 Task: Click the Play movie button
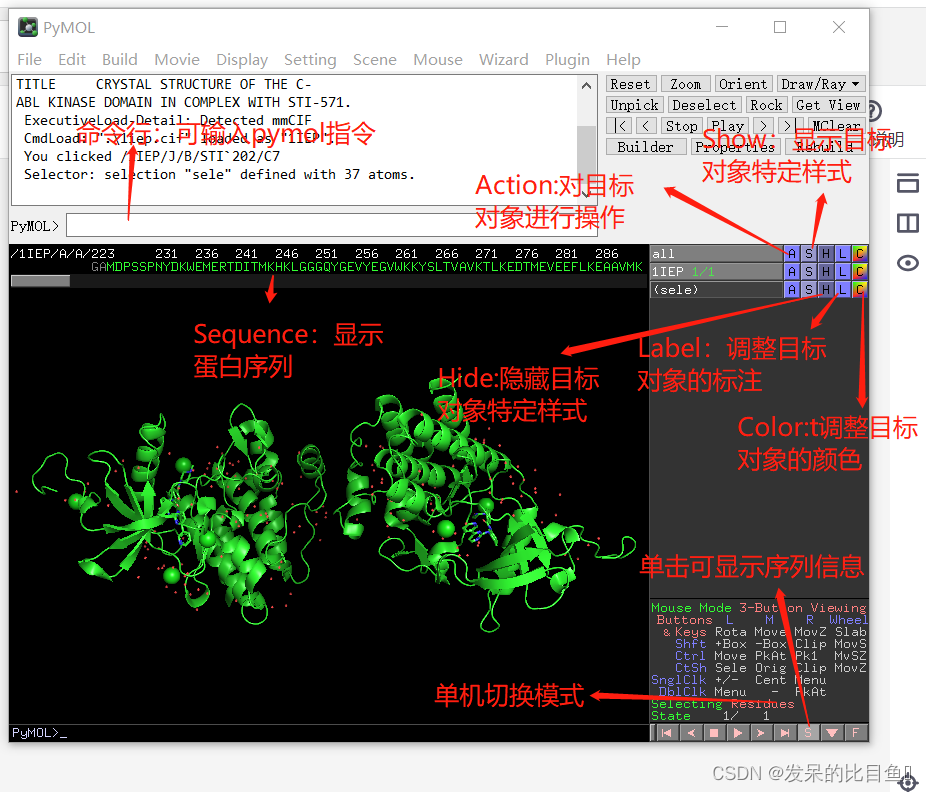[x=728, y=126]
